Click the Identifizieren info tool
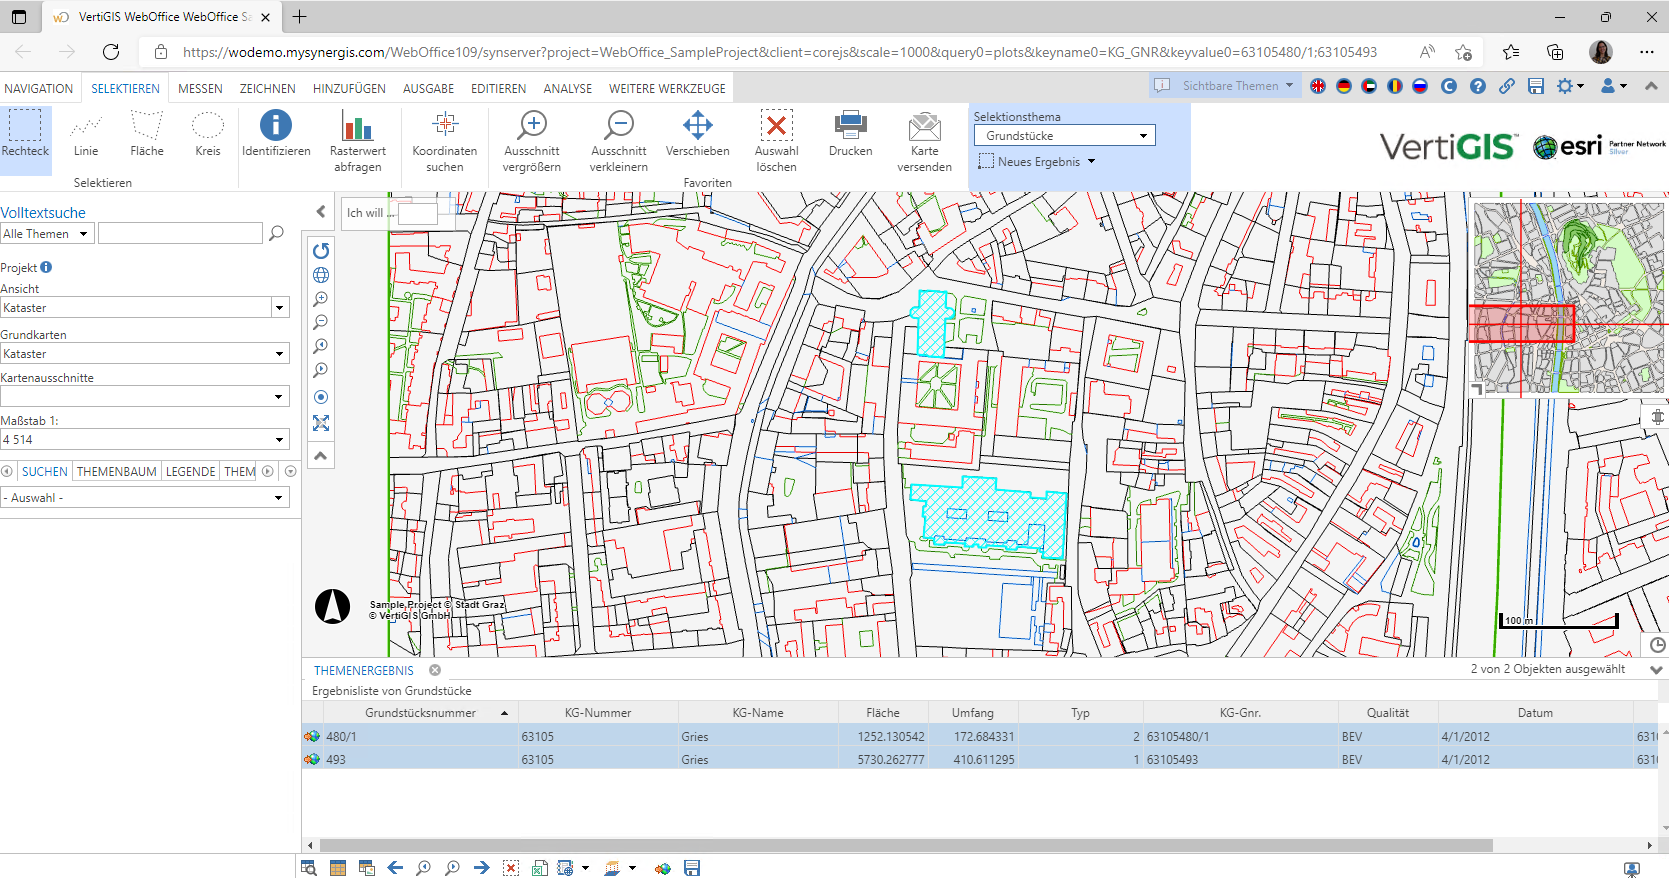 pyautogui.click(x=276, y=135)
